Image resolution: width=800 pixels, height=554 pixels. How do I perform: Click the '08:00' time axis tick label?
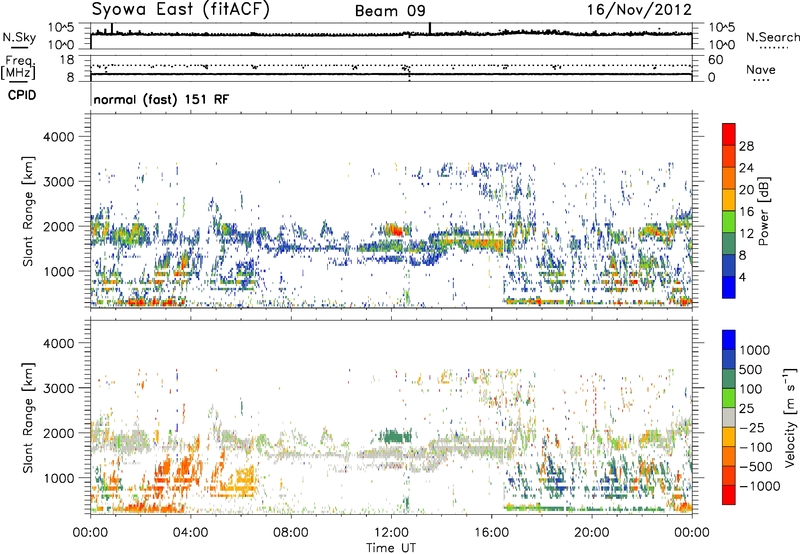pyautogui.click(x=291, y=533)
